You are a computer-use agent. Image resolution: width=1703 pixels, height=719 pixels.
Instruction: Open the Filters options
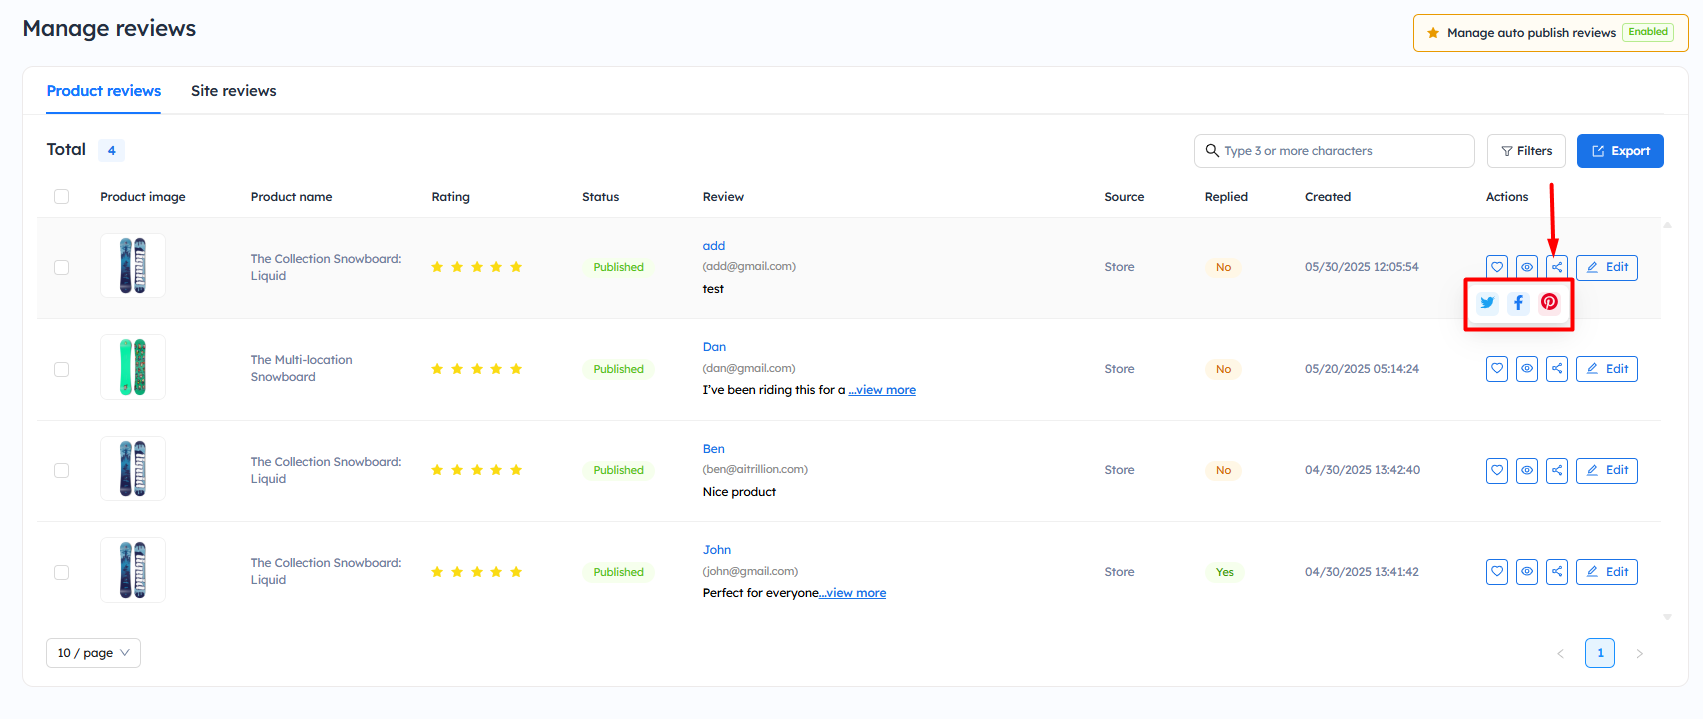pyautogui.click(x=1526, y=151)
